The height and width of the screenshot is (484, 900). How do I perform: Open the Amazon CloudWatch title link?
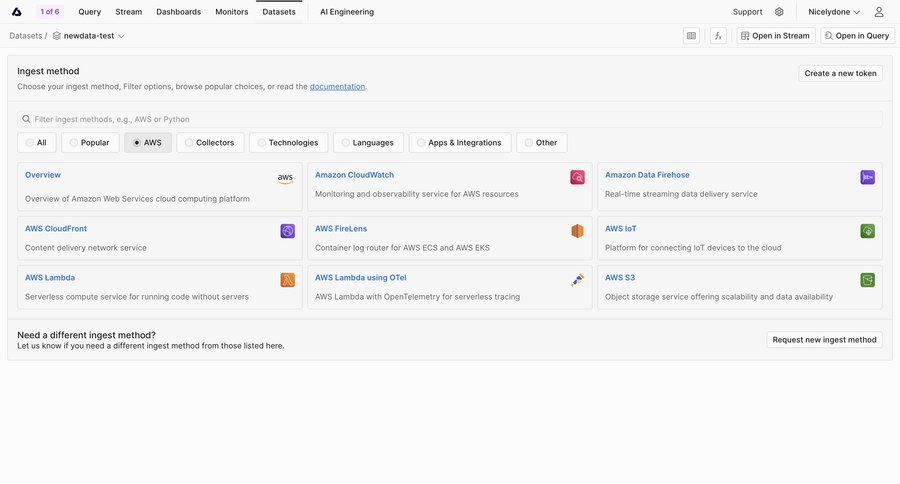354,175
